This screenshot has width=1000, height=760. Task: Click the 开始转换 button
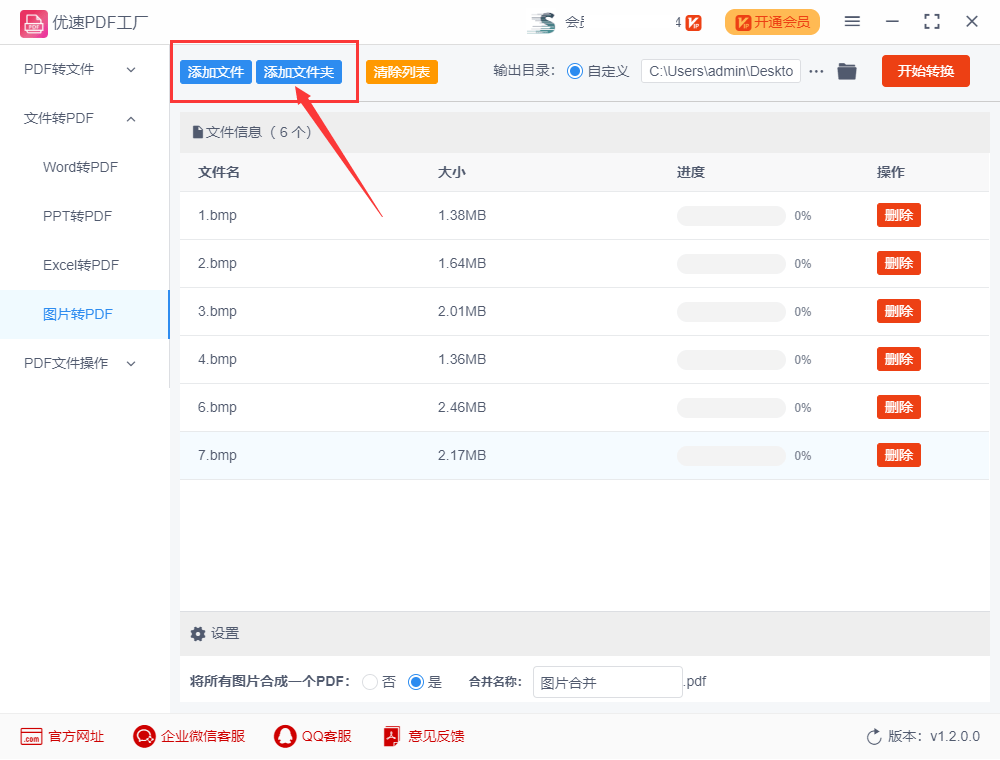click(x=925, y=71)
